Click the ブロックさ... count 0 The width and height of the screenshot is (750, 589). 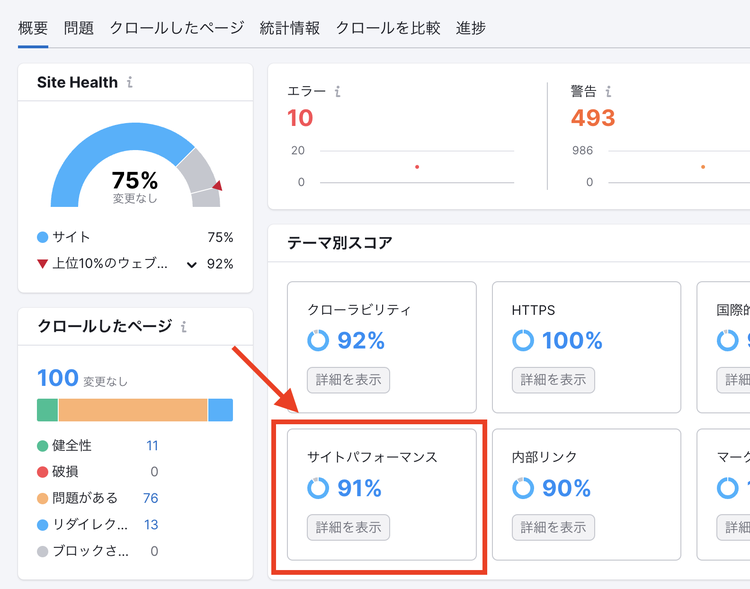point(154,551)
